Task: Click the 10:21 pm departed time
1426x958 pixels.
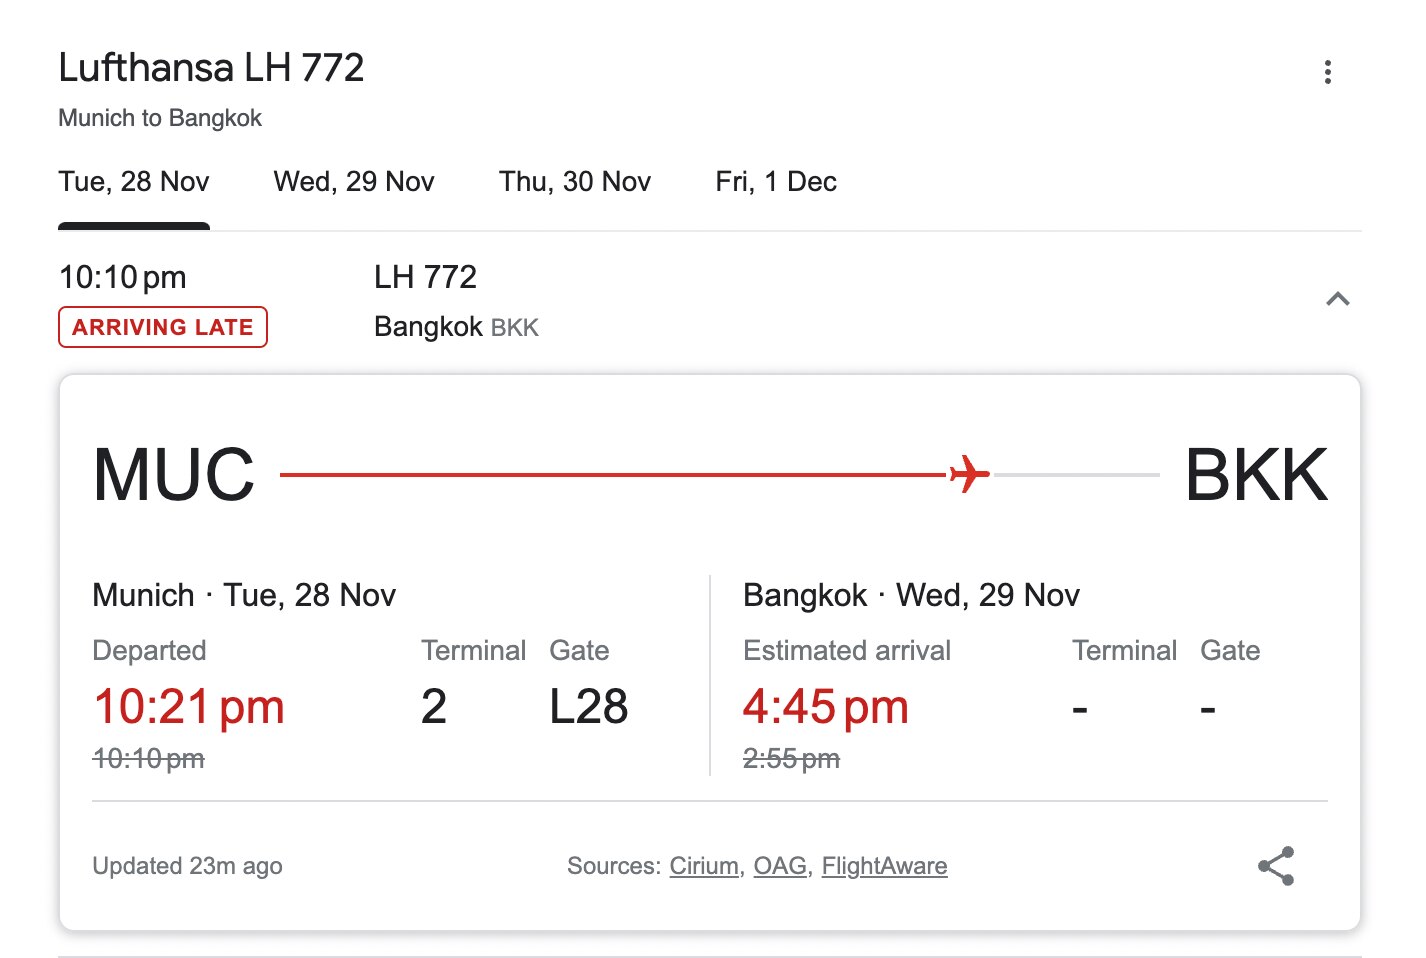Action: pyautogui.click(x=189, y=707)
